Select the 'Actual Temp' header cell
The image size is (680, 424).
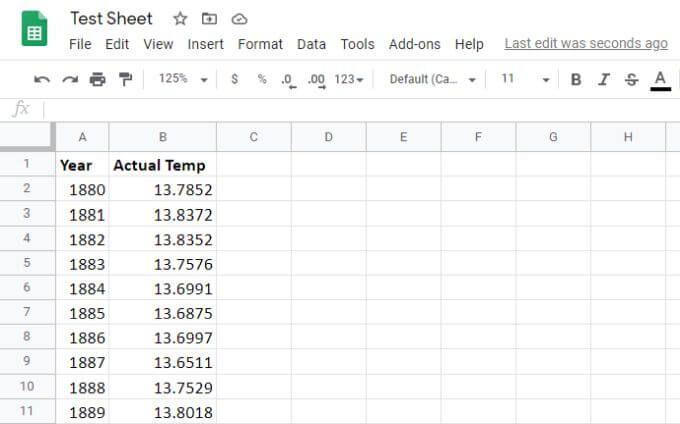point(163,164)
